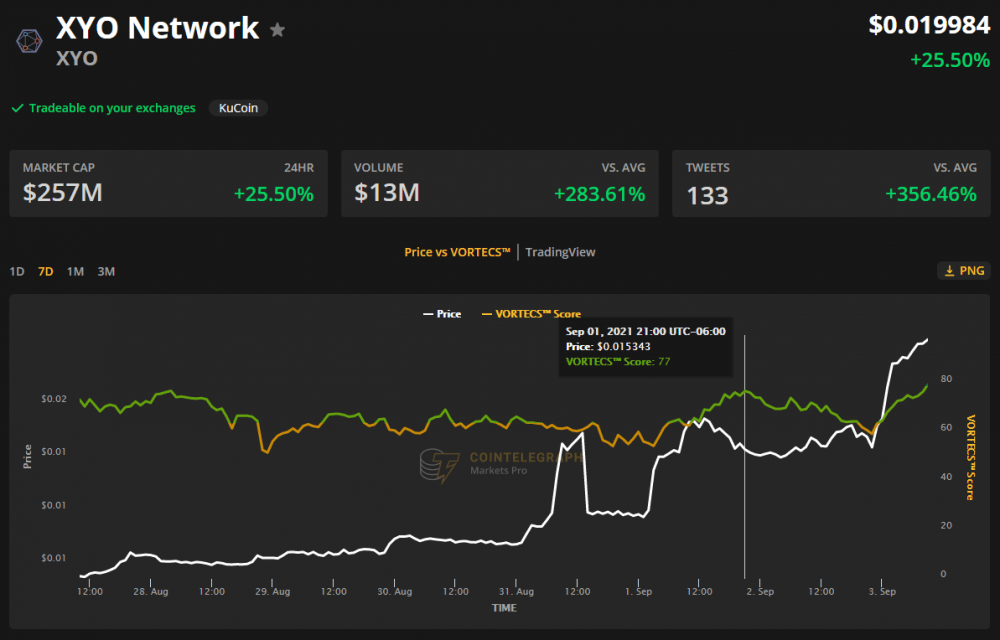This screenshot has width=1000, height=640.
Task: Click the tooltip Price $0.015343 line
Action: (608, 347)
